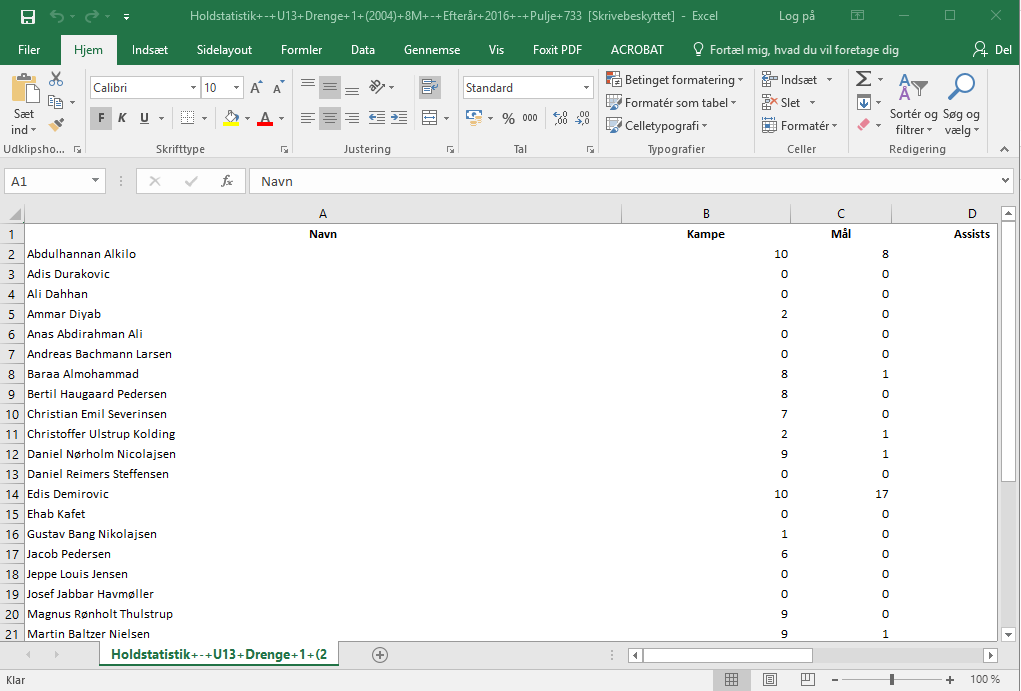Click the Cut scissors icon
Viewport: 1021px width, 691px height.
(56, 79)
